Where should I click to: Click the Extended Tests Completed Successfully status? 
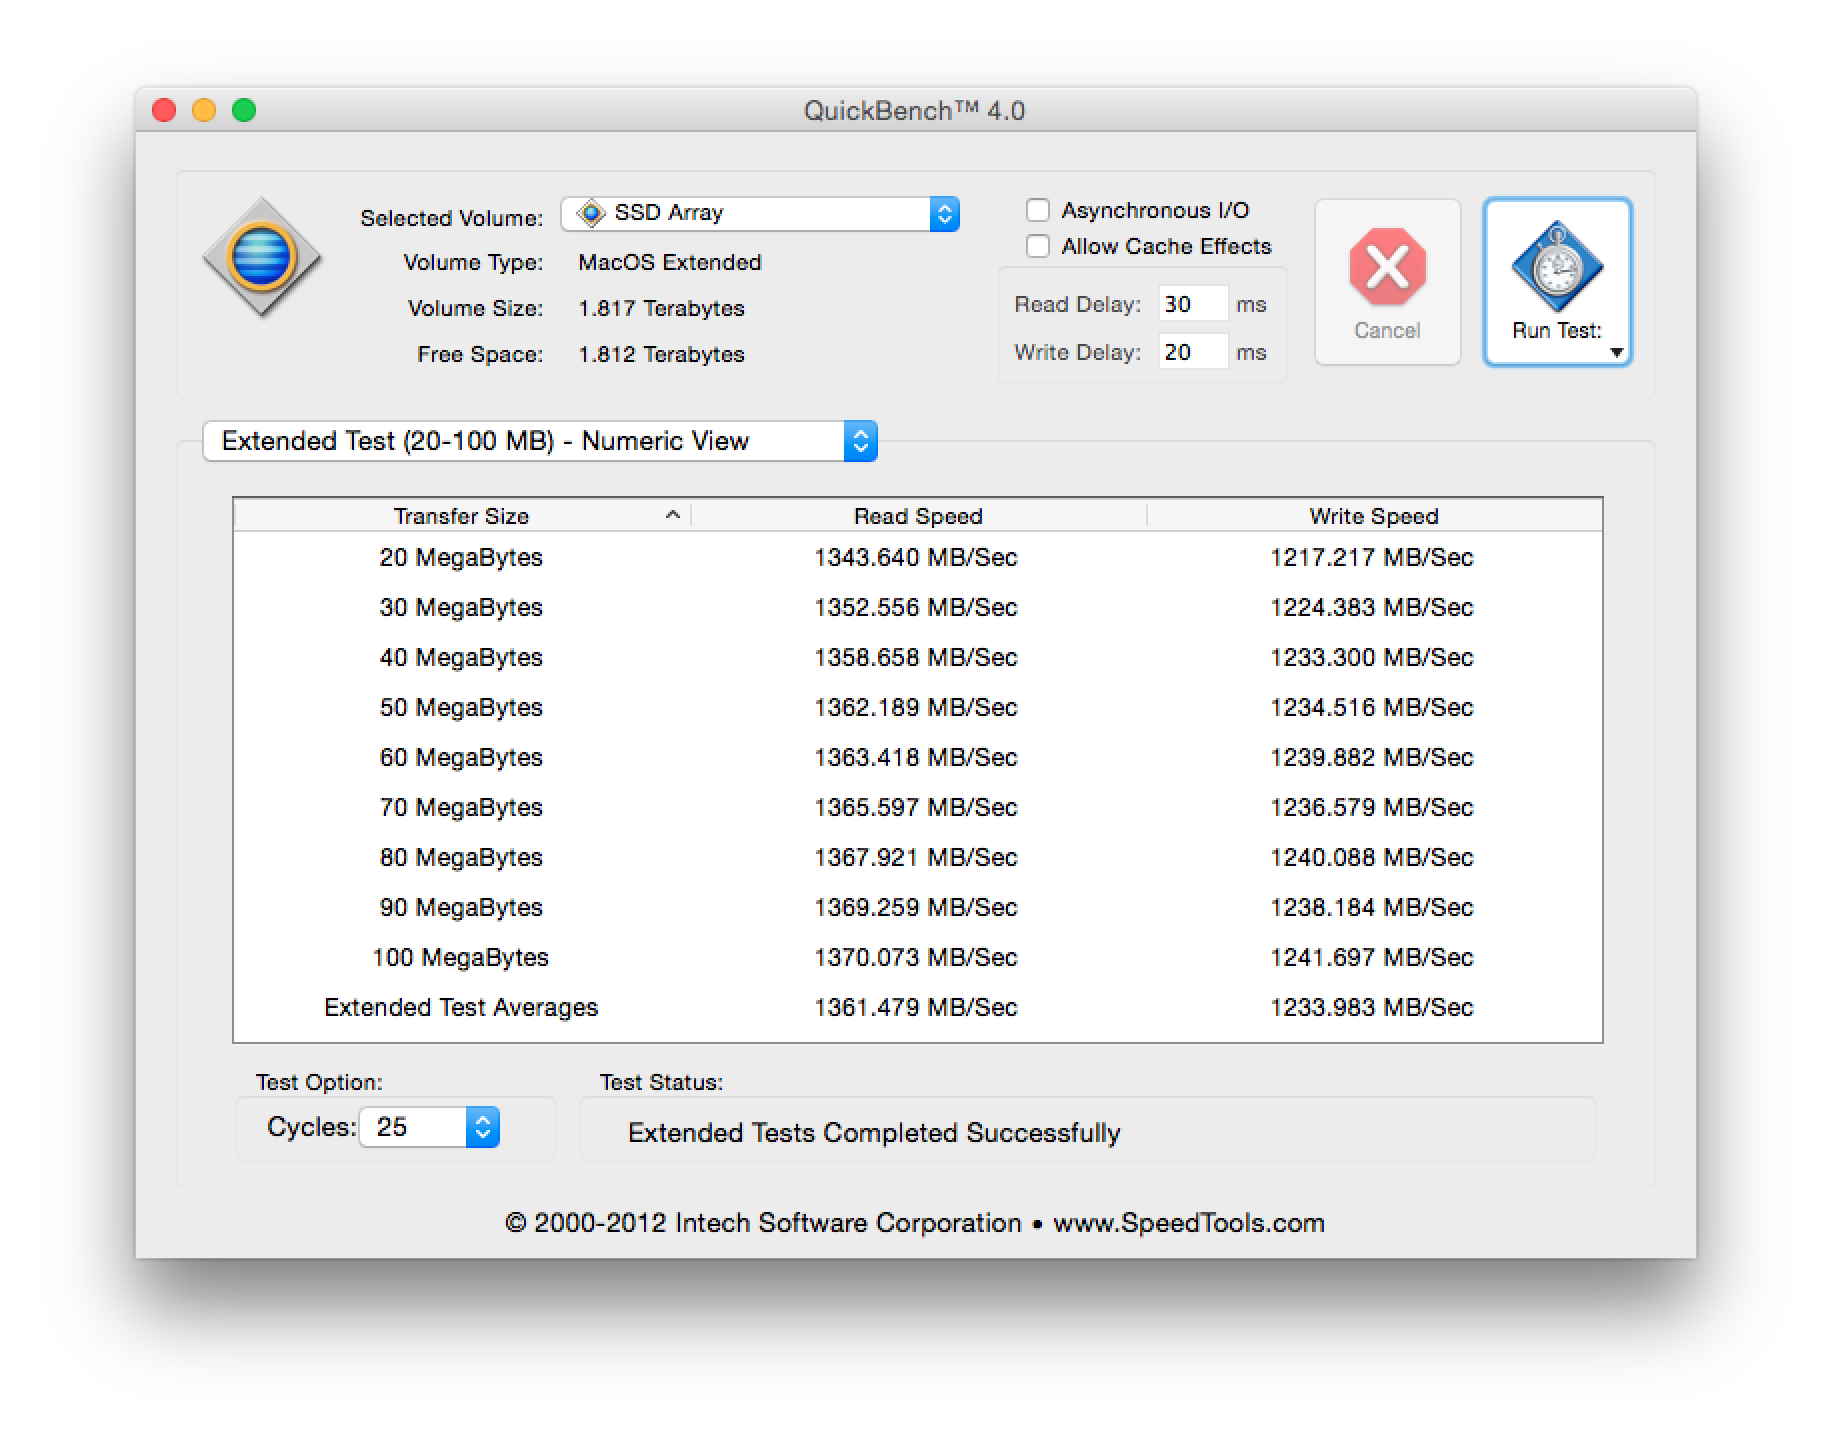click(x=874, y=1133)
